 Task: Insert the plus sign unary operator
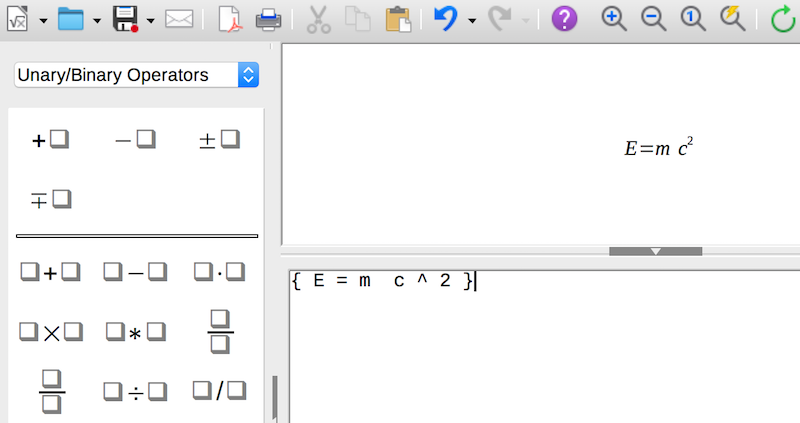51,139
